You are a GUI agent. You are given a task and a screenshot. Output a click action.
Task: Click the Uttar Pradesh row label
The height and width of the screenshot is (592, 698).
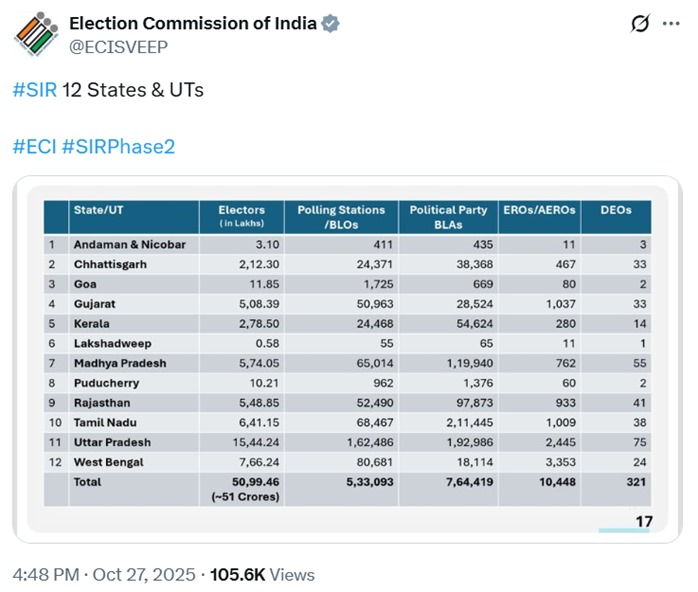112,442
